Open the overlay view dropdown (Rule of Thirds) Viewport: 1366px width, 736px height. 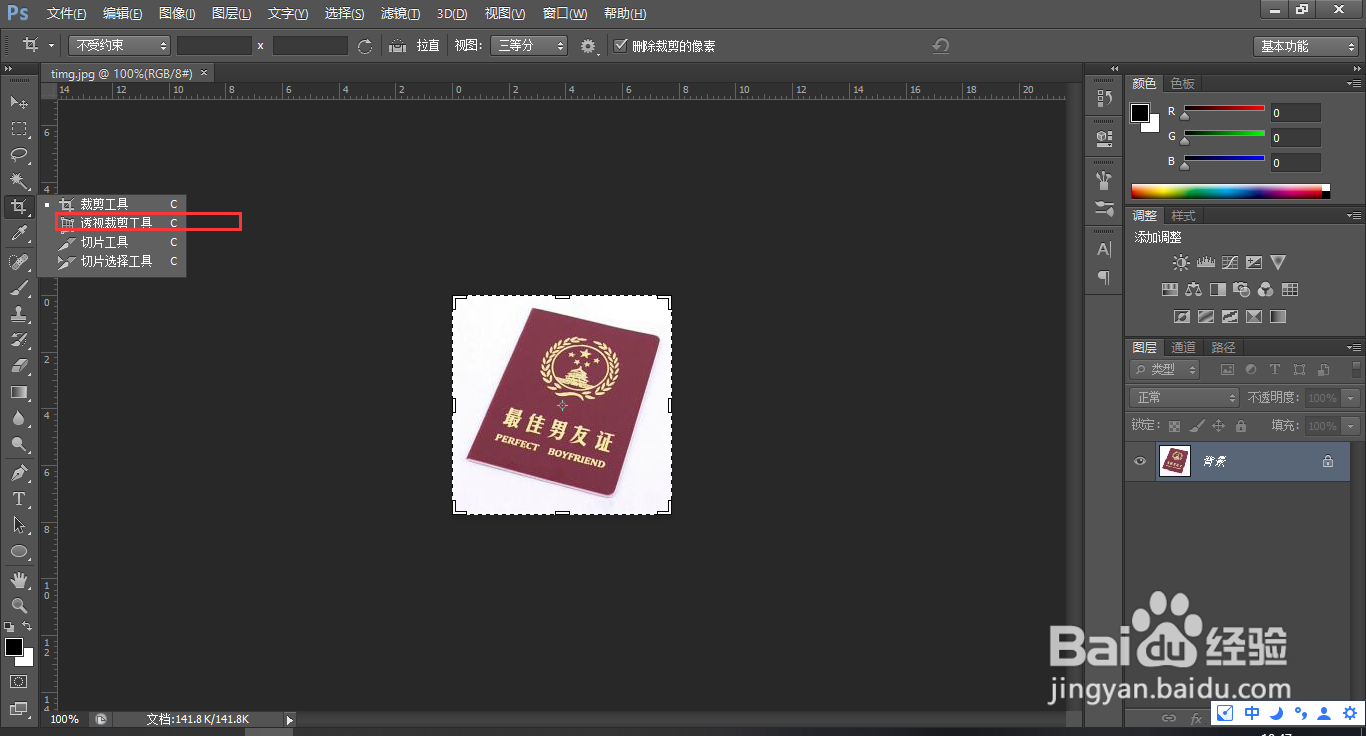pyautogui.click(x=529, y=46)
